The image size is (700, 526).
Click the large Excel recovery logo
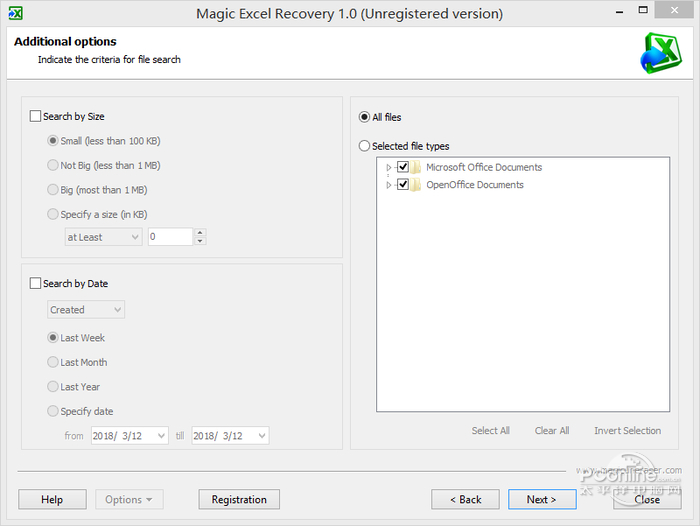tap(661, 53)
